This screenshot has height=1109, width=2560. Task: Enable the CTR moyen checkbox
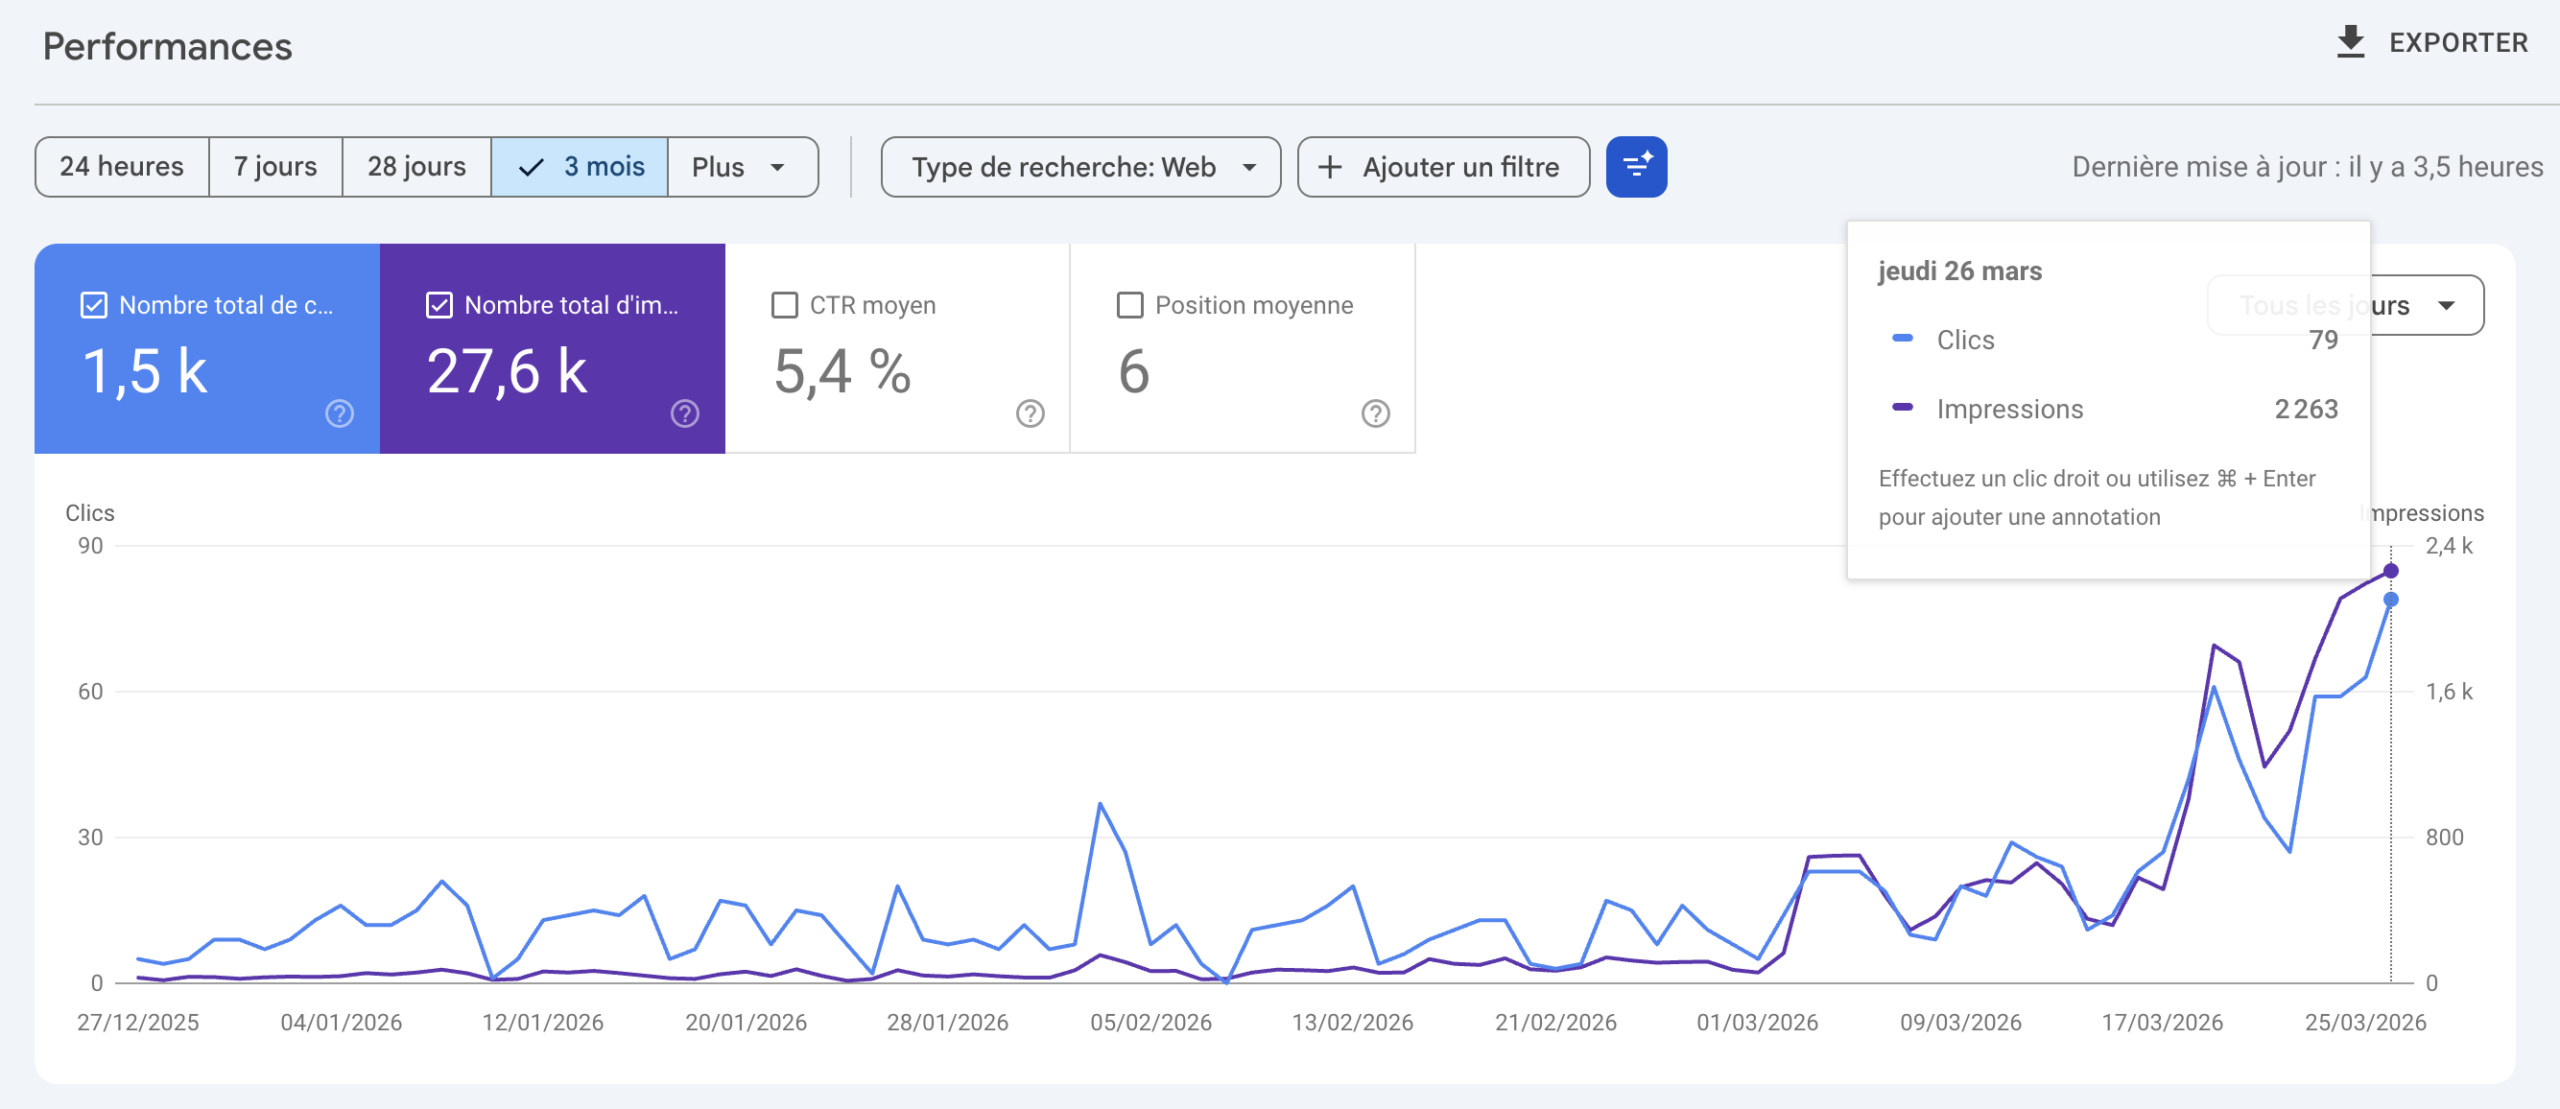coord(785,305)
